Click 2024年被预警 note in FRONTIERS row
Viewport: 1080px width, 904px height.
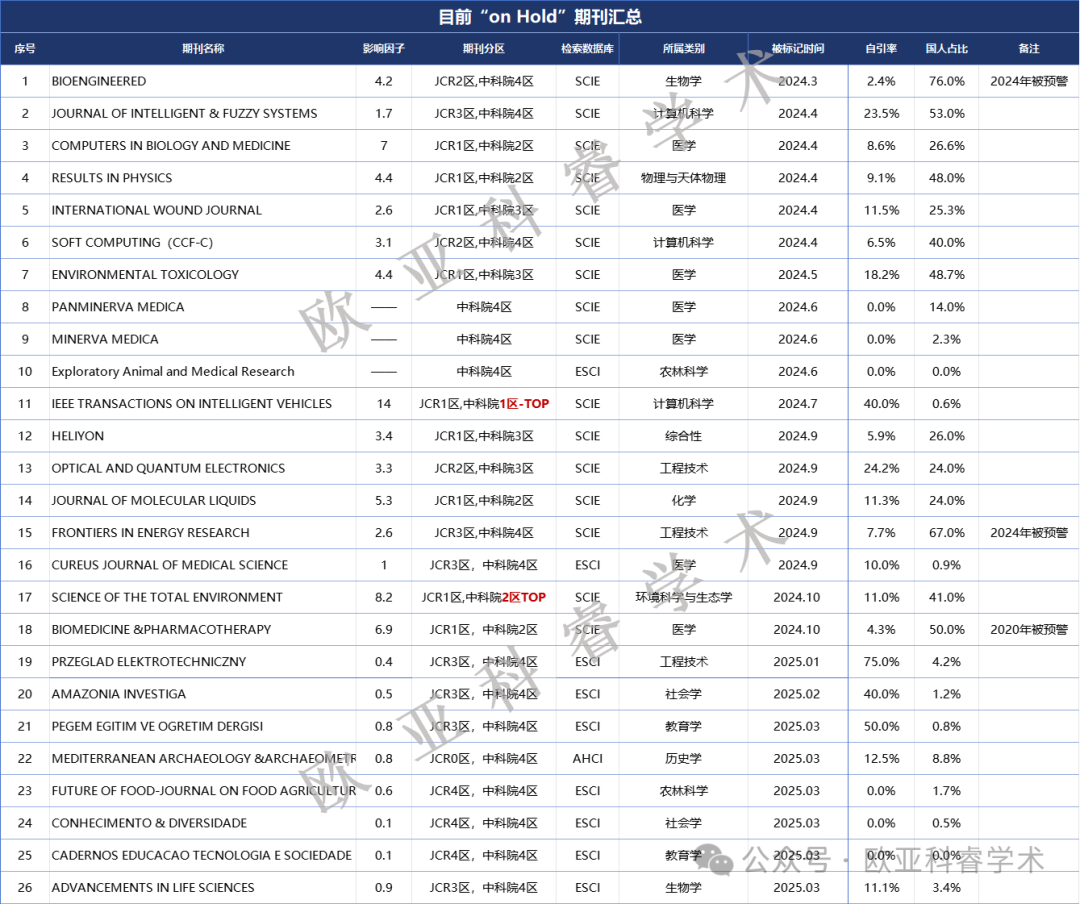click(1029, 533)
